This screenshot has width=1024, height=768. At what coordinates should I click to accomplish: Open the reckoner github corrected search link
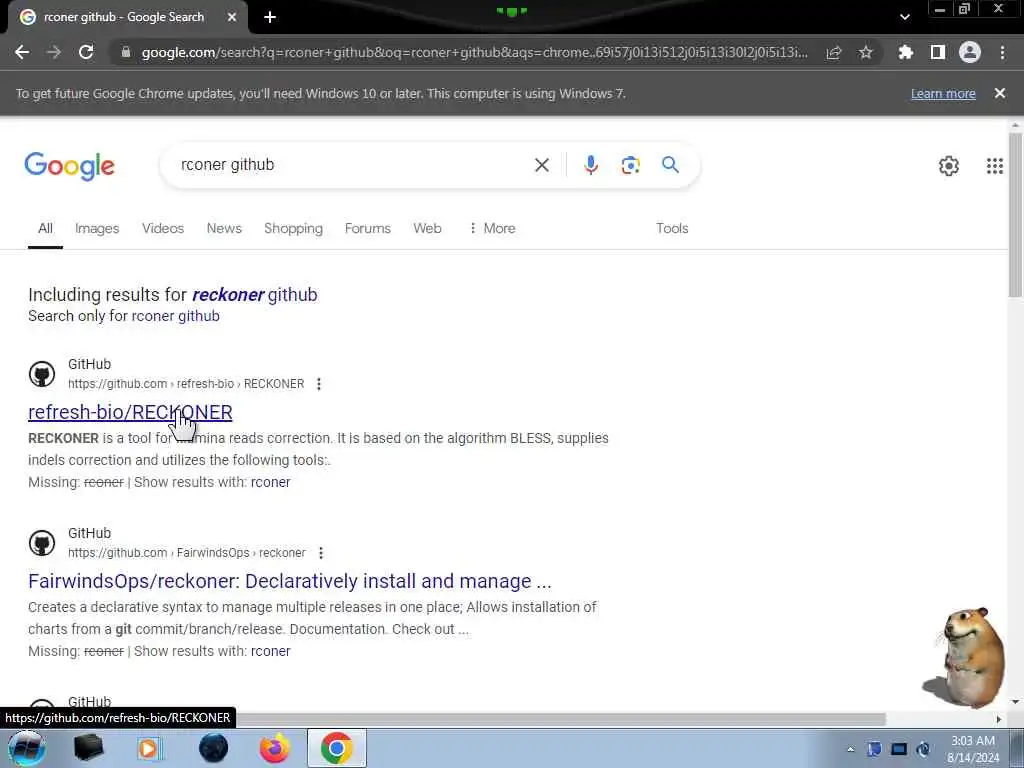point(255,295)
